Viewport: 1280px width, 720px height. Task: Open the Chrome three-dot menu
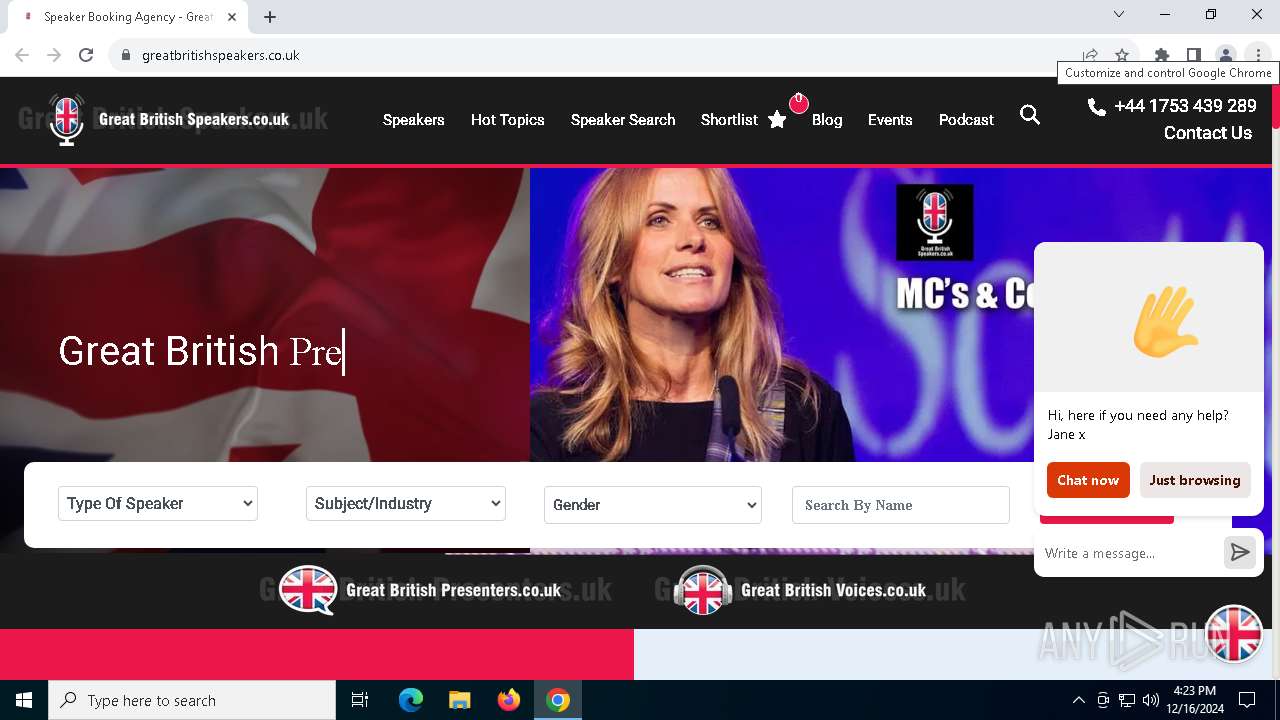[x=1257, y=55]
